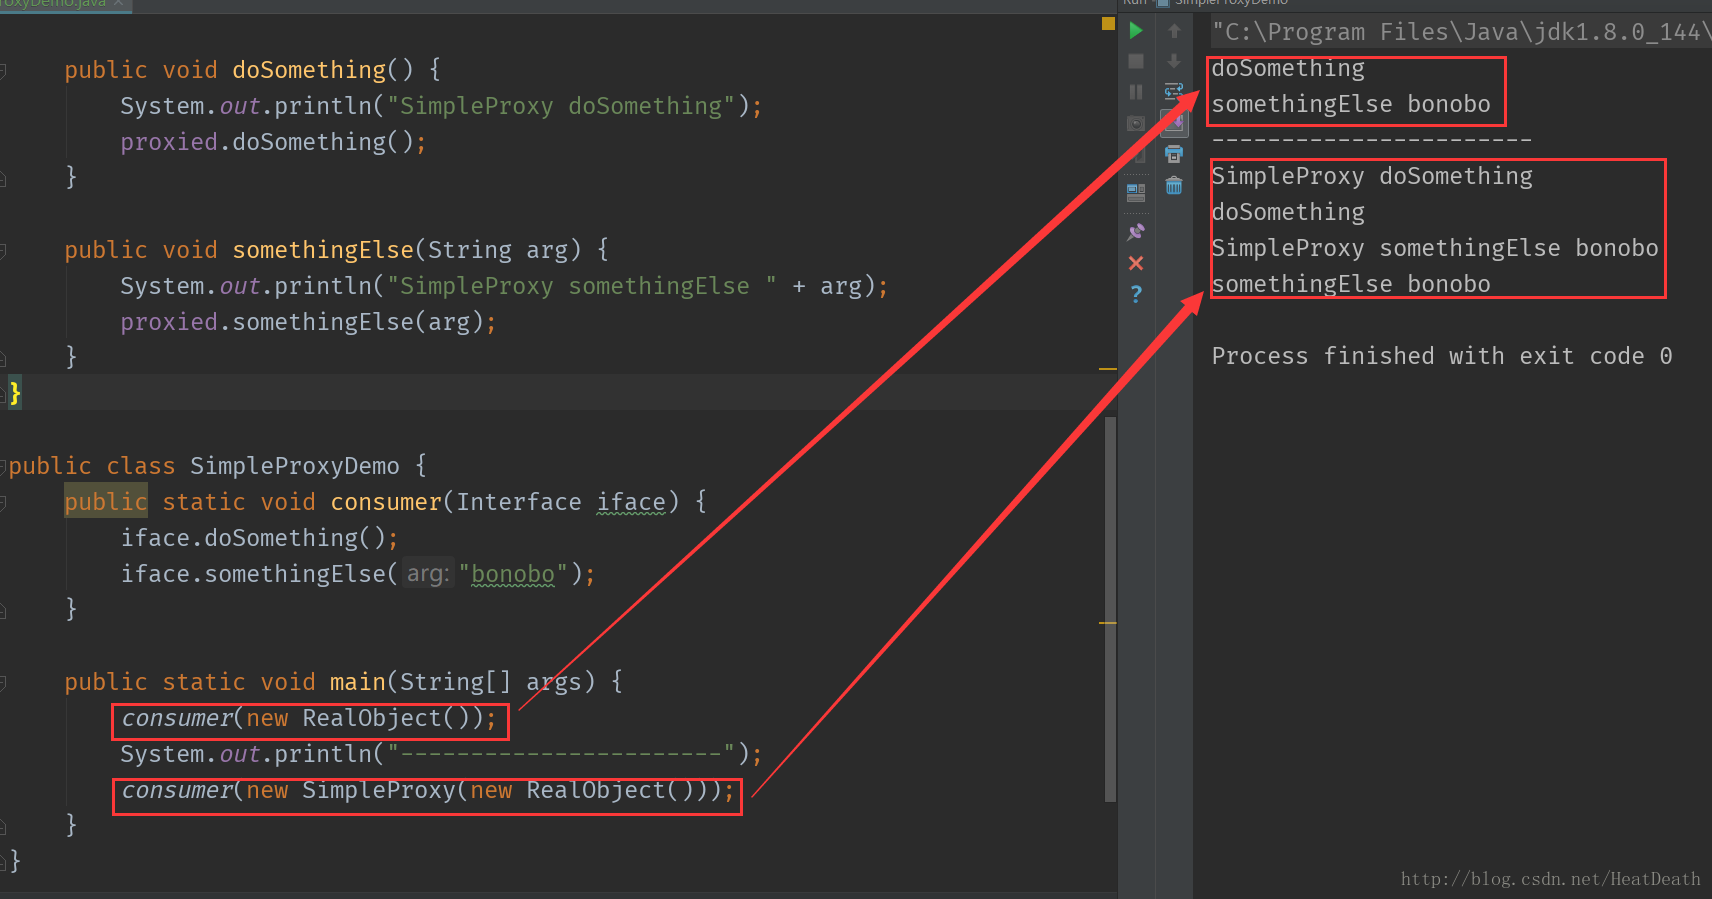1712x899 pixels.
Task: Click the somethingElse method name in its declaration
Action: click(x=323, y=250)
